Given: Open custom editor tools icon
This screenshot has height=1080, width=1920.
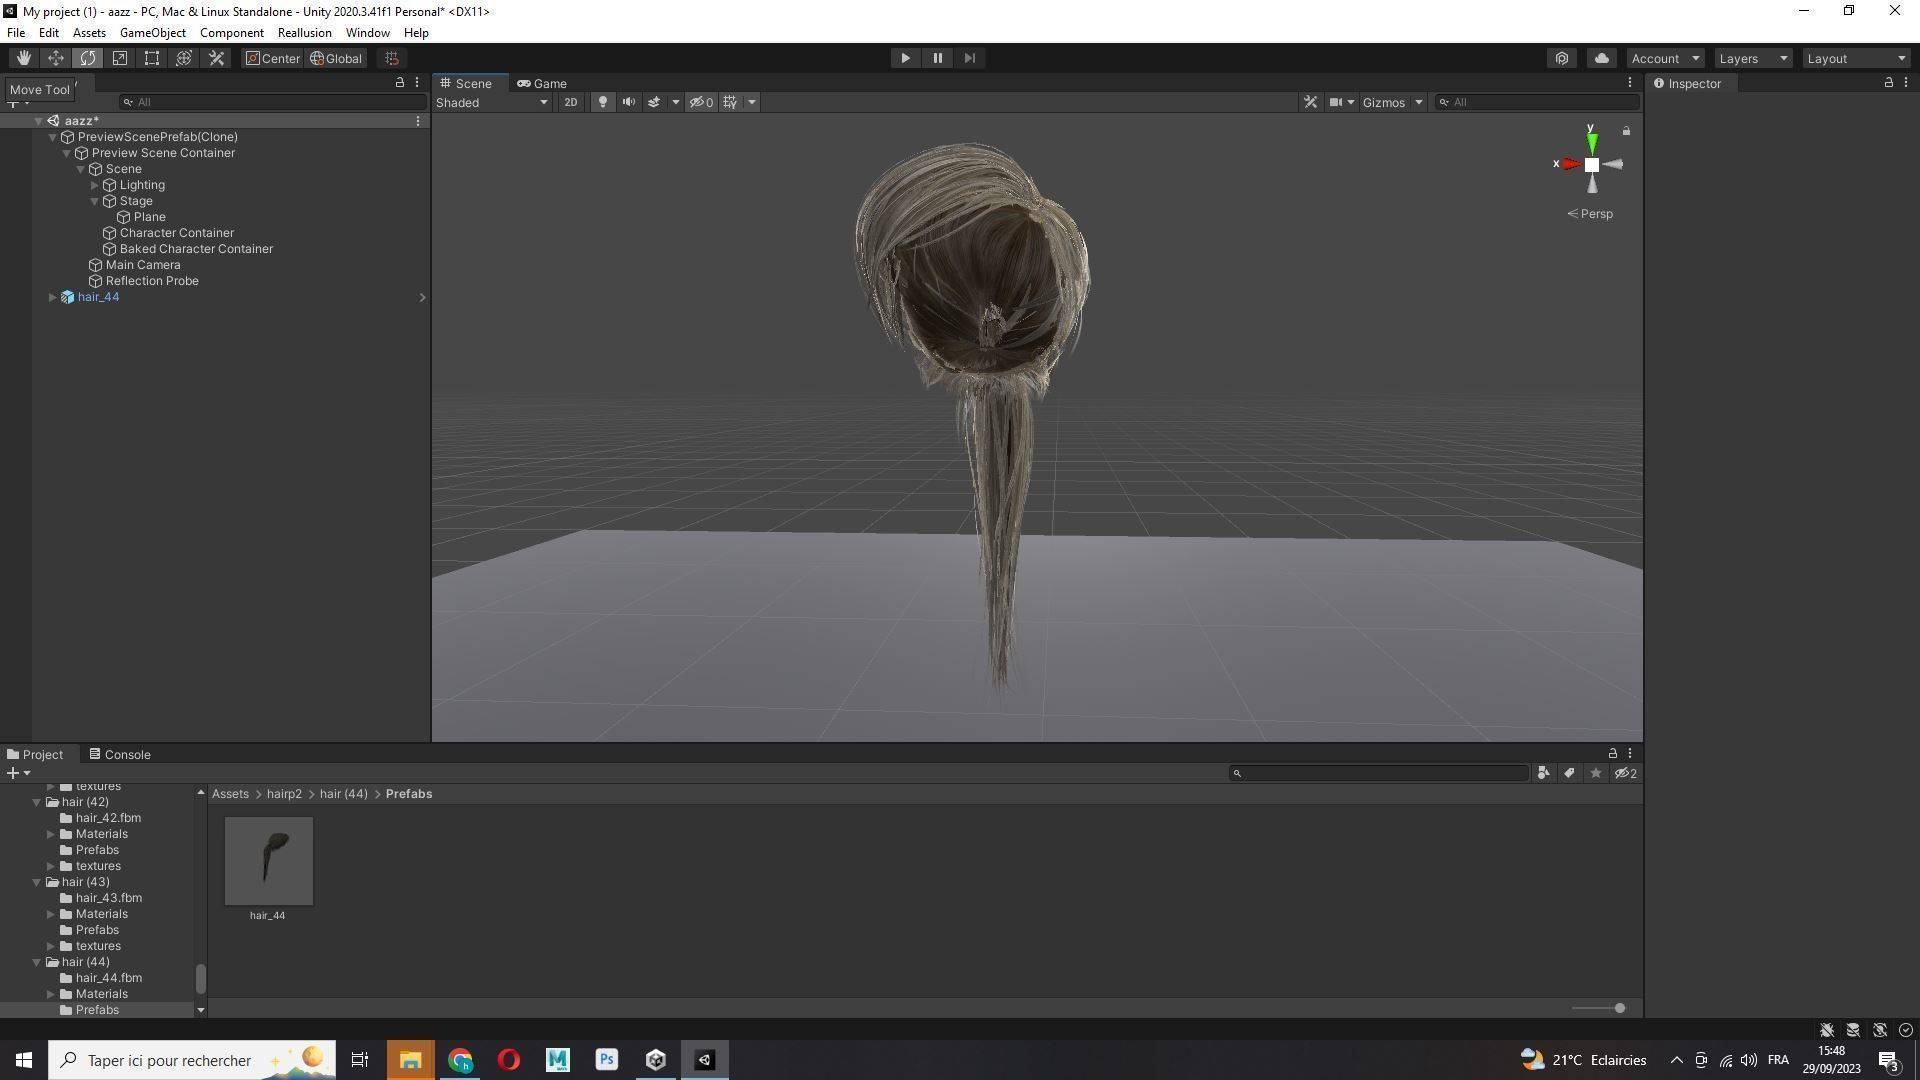Looking at the screenshot, I should click(216, 58).
